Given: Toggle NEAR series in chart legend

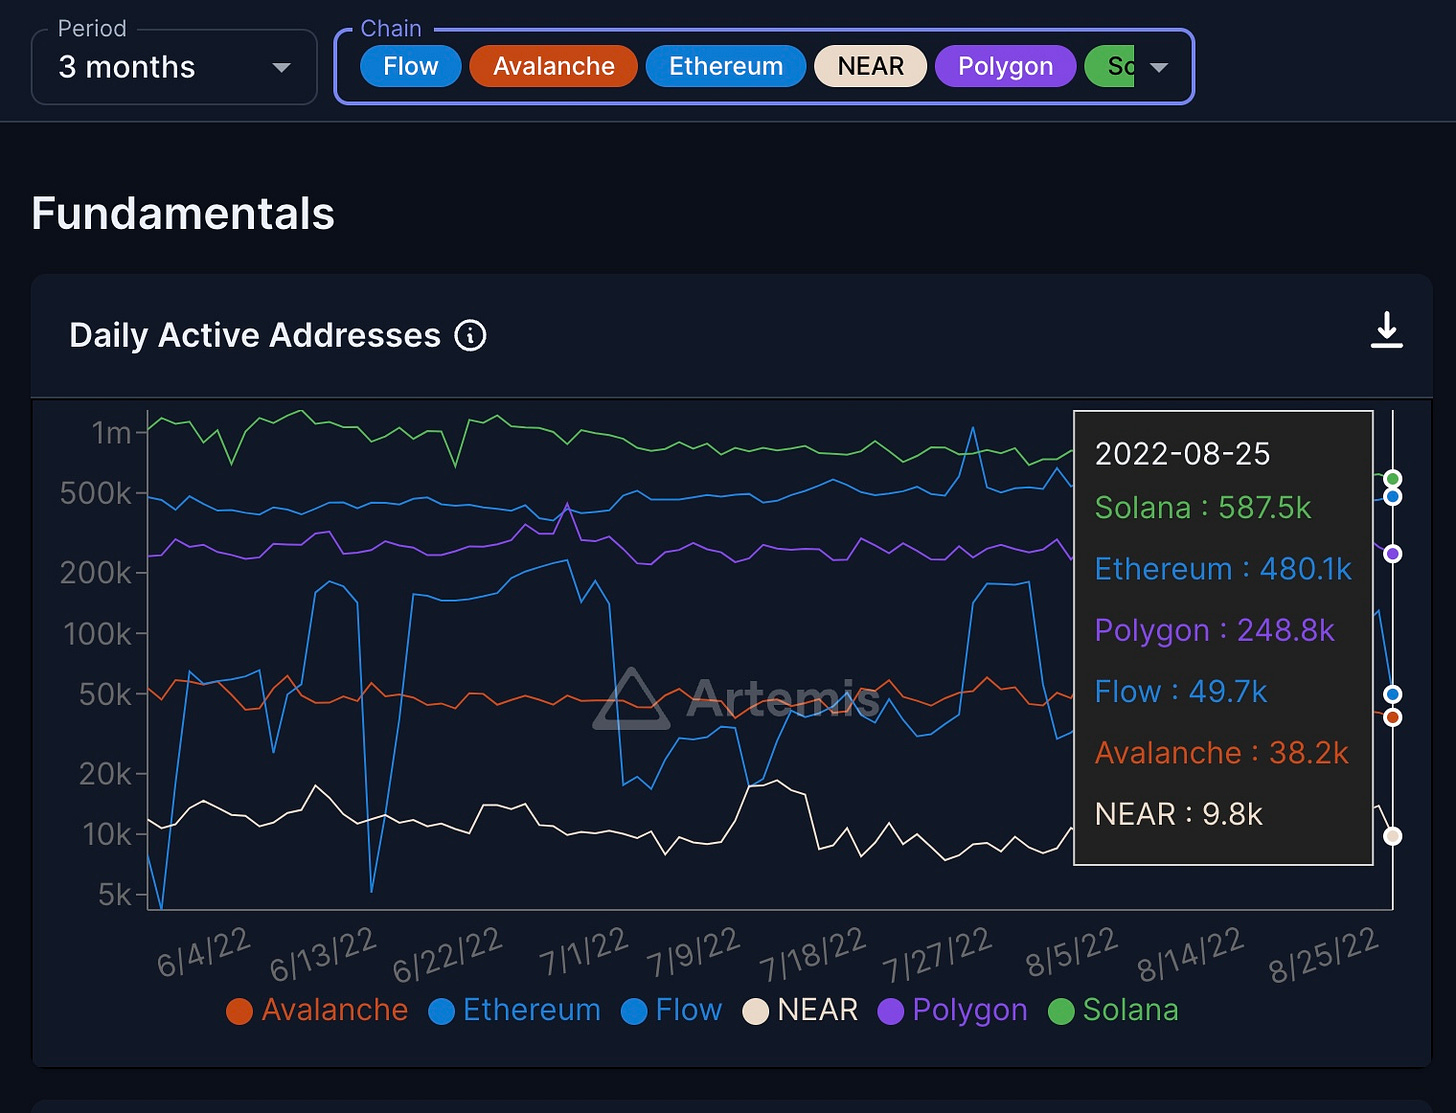Looking at the screenshot, I should (800, 1010).
